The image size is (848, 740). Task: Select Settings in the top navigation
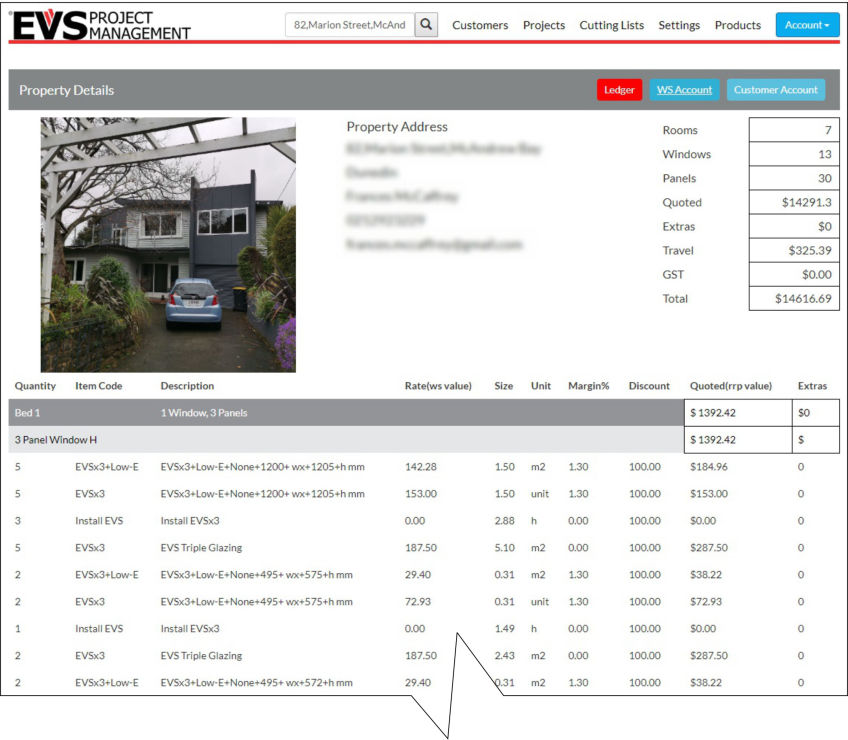(x=679, y=25)
